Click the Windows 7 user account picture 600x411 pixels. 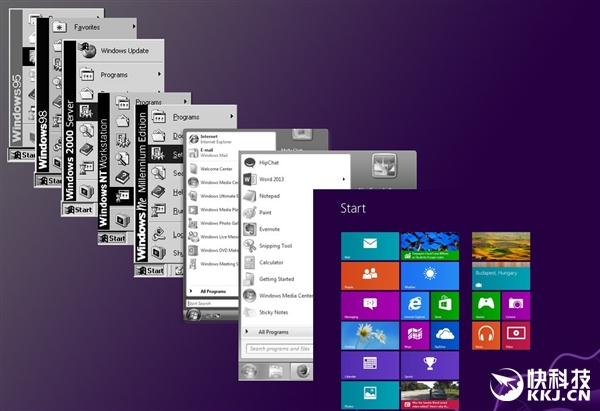(x=384, y=165)
